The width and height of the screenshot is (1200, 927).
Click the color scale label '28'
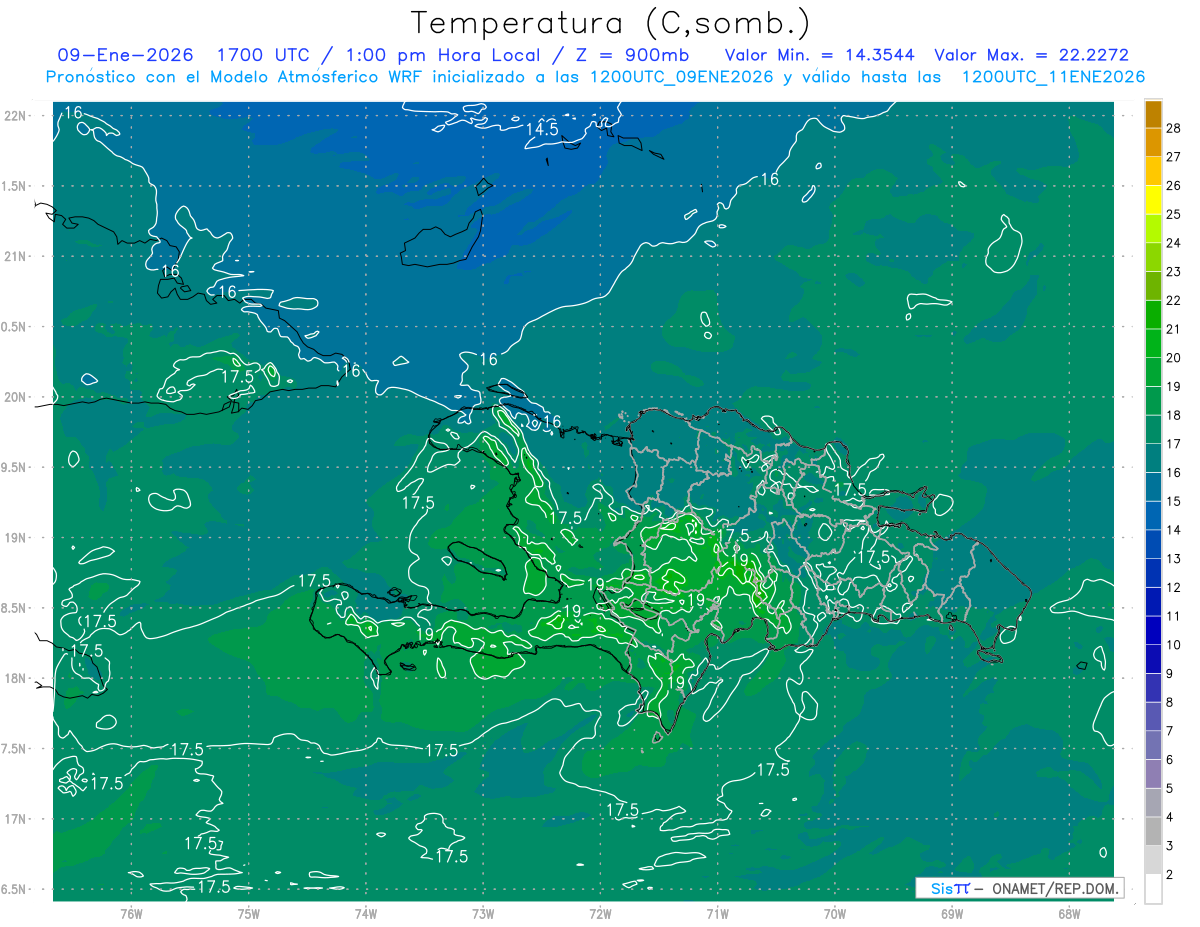(1174, 128)
